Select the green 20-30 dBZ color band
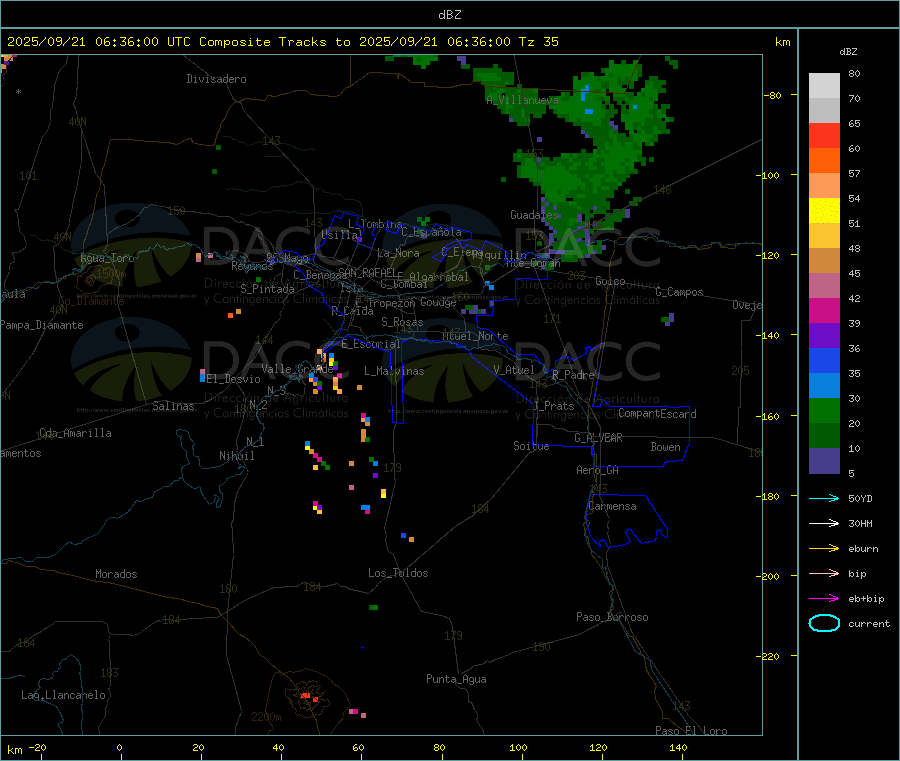This screenshot has height=761, width=900. (x=824, y=410)
